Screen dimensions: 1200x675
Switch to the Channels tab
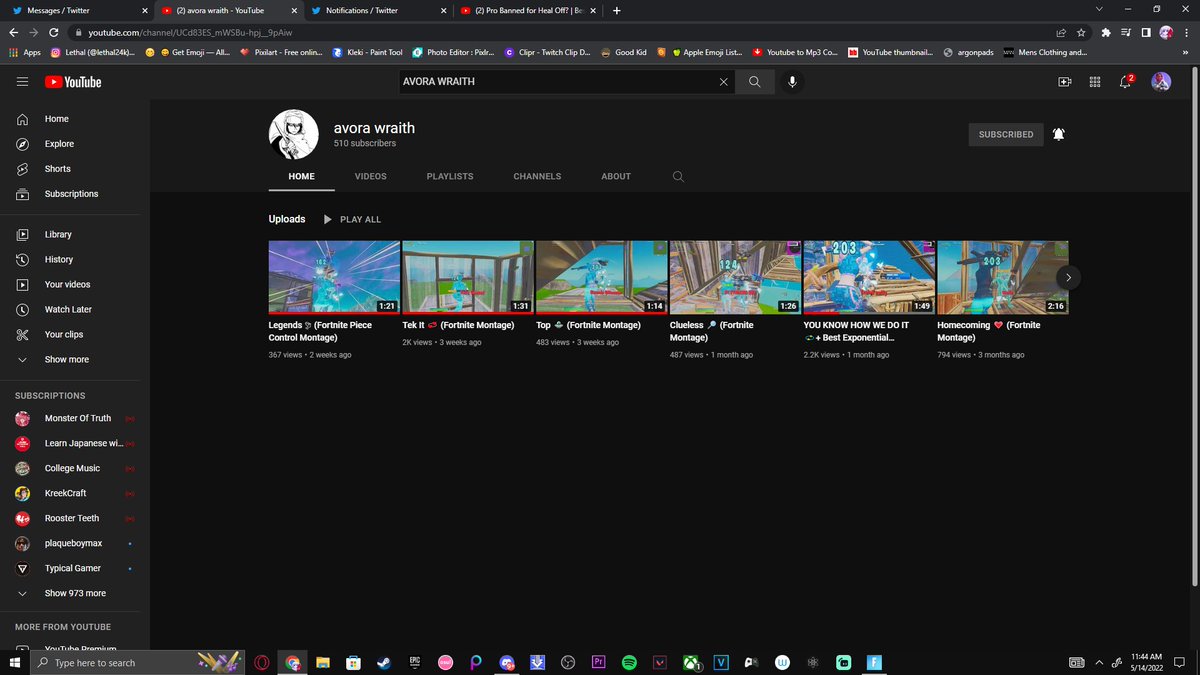[537, 176]
